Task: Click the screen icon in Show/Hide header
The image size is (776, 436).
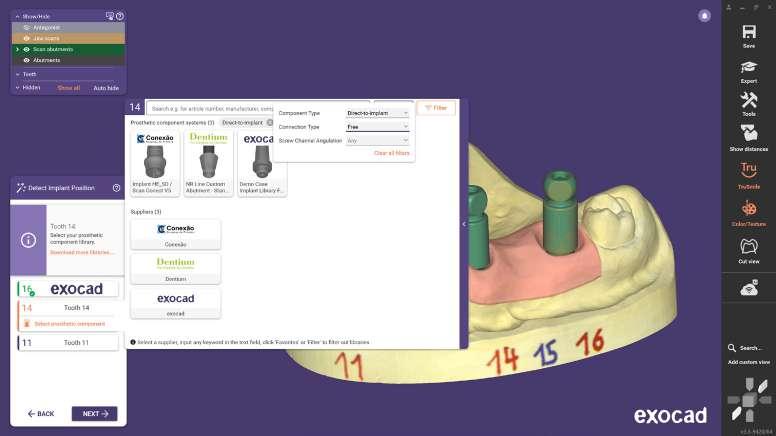Action: (x=109, y=16)
